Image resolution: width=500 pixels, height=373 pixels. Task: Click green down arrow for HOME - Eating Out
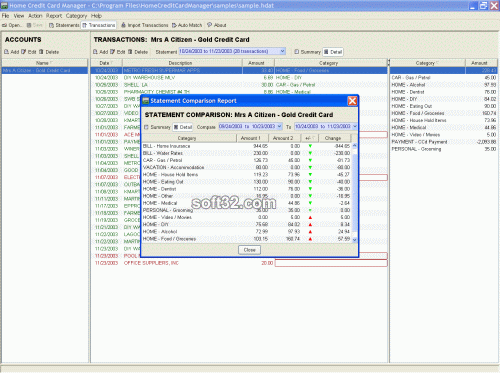click(x=310, y=182)
